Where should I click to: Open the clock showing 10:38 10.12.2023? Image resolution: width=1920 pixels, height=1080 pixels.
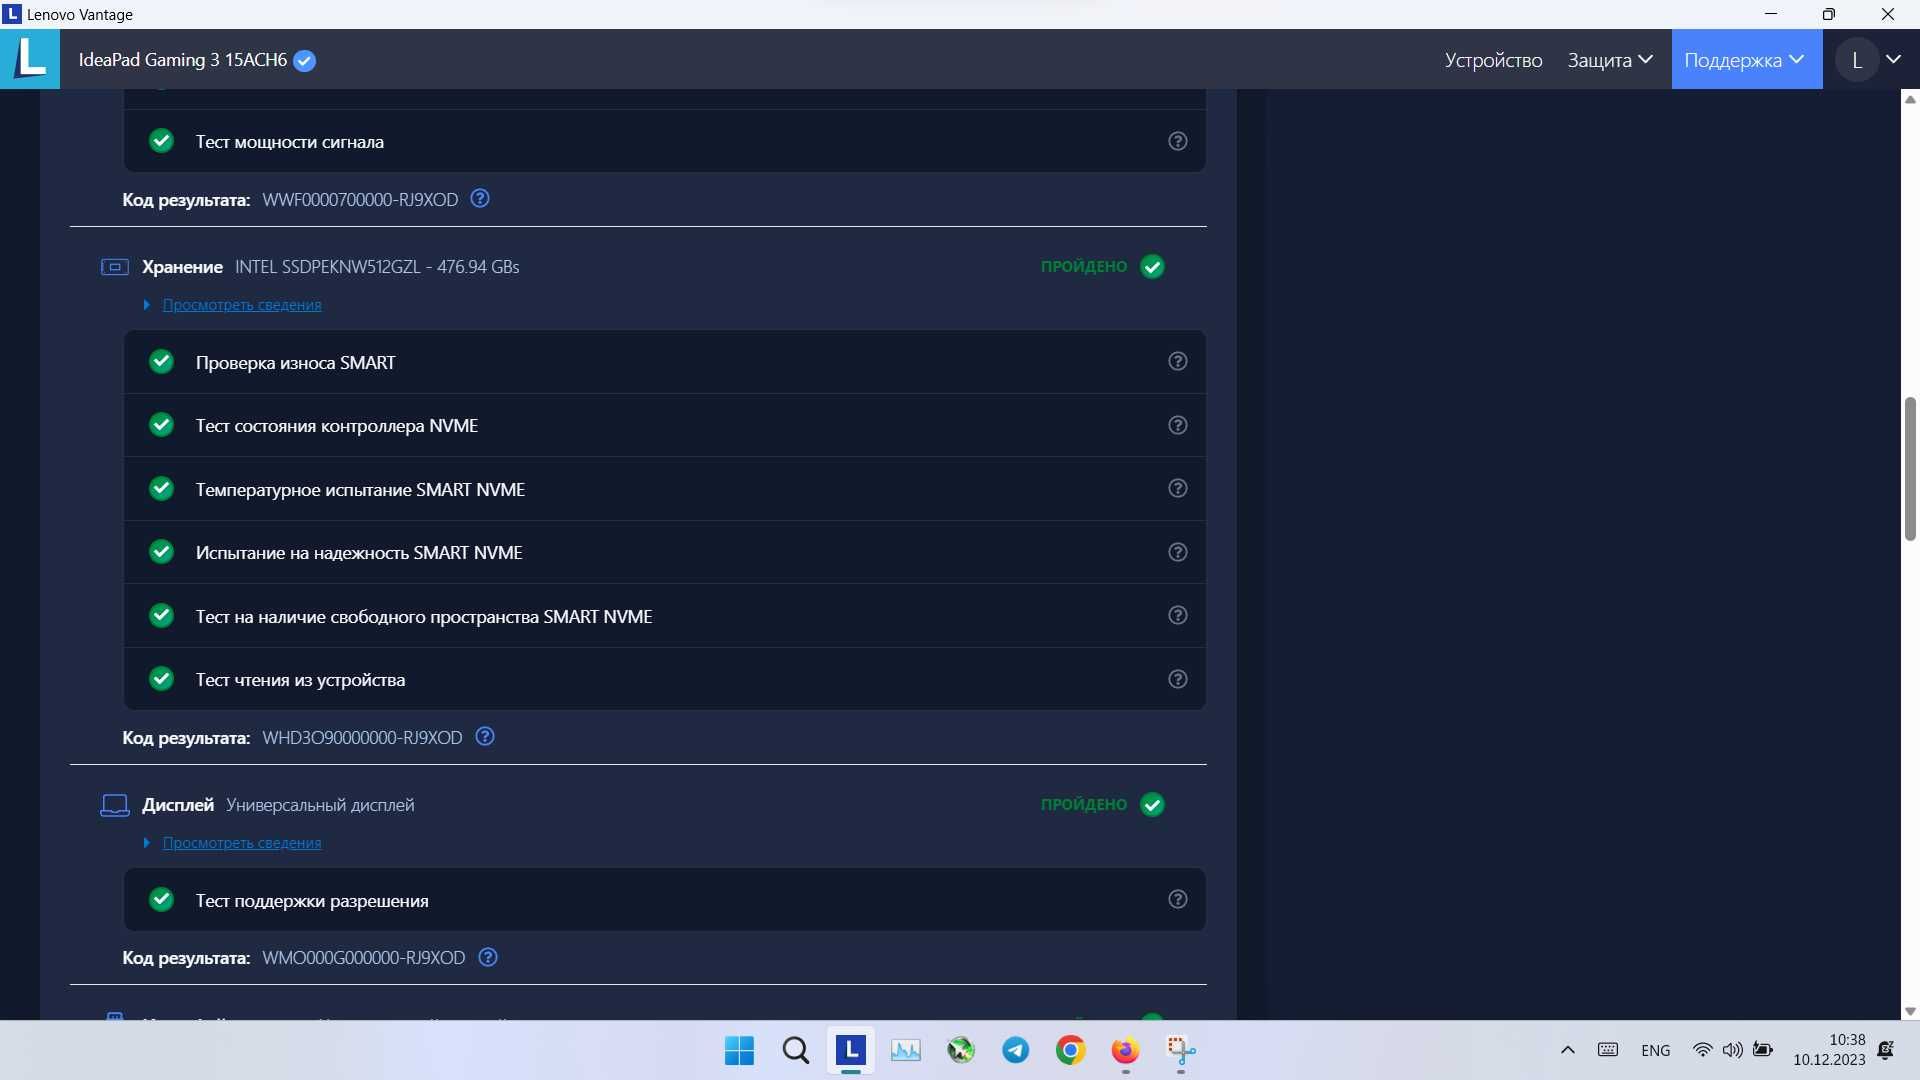tap(1829, 1050)
